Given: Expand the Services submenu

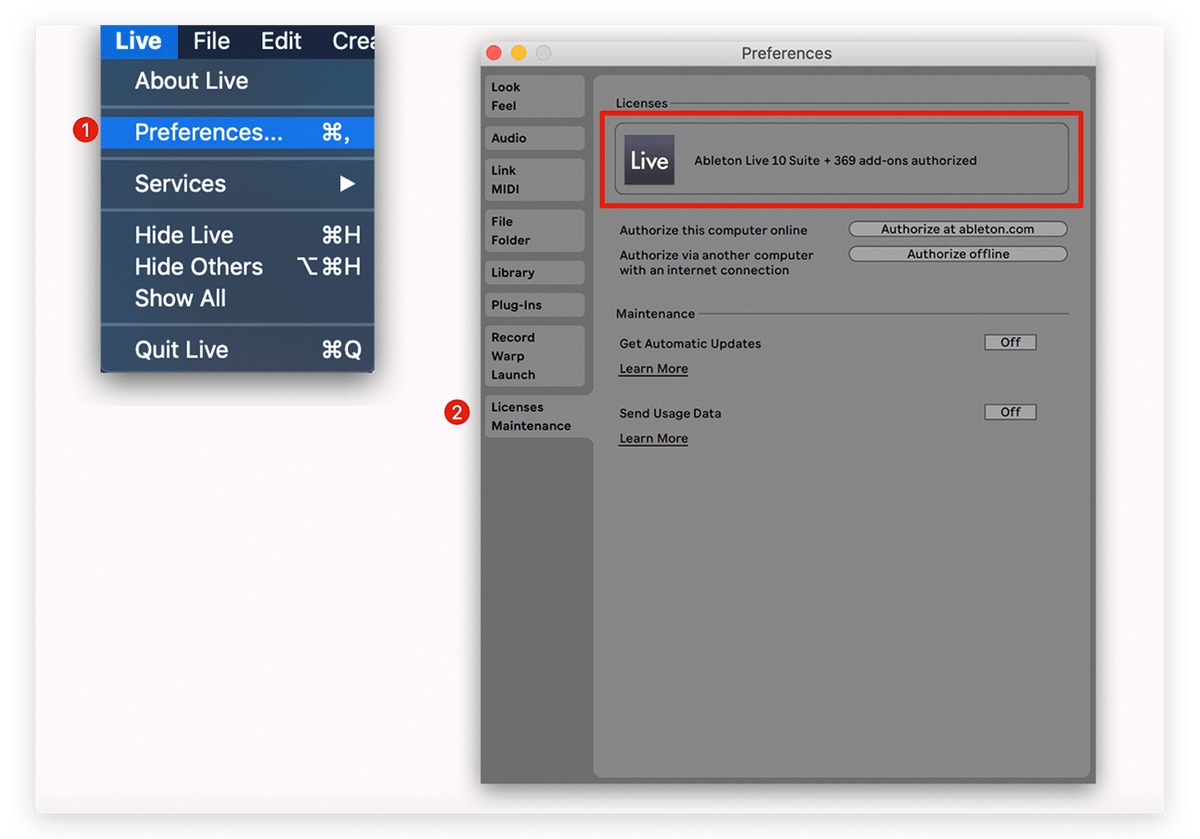Looking at the screenshot, I should click(x=237, y=184).
